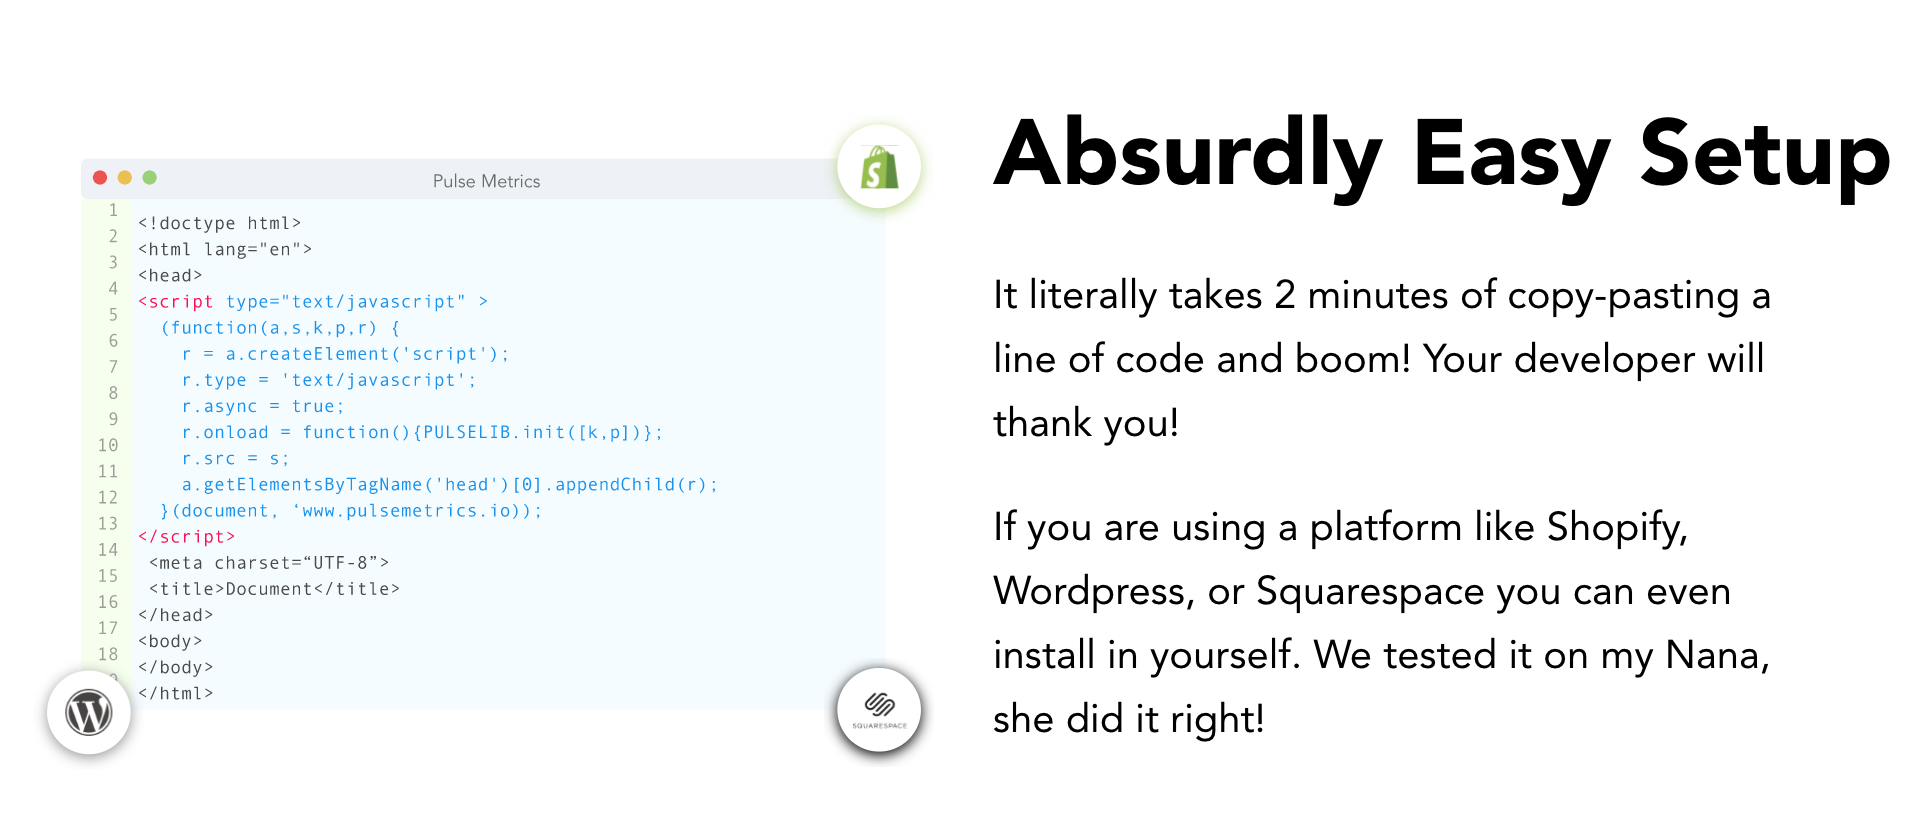Click the green maximize dot in code window
This screenshot has width=1918, height=814.
(x=150, y=178)
